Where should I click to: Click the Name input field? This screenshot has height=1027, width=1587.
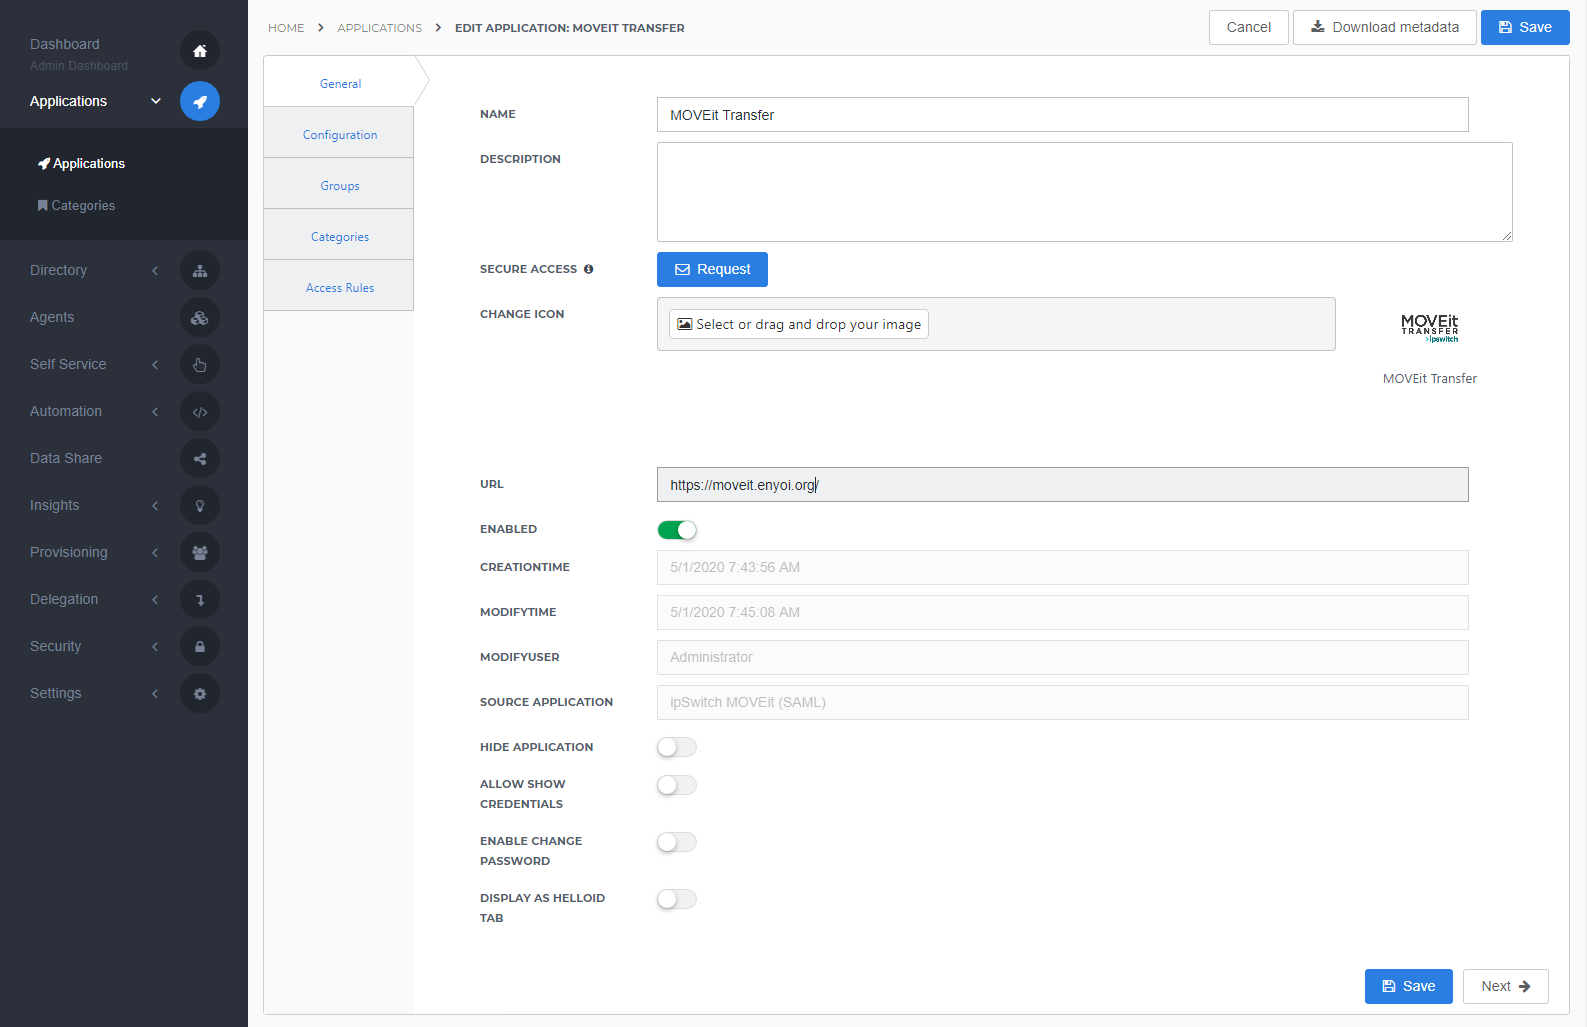pos(1062,115)
